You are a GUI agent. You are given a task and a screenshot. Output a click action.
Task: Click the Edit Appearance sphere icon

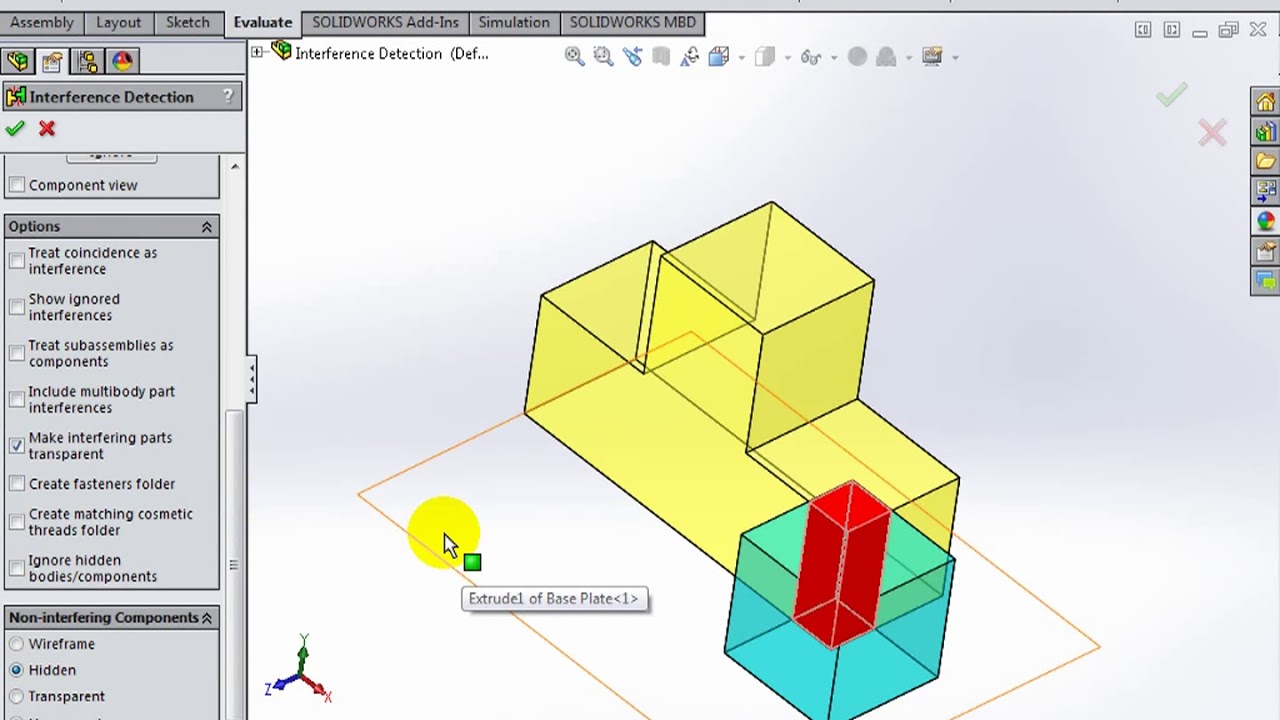coord(857,57)
